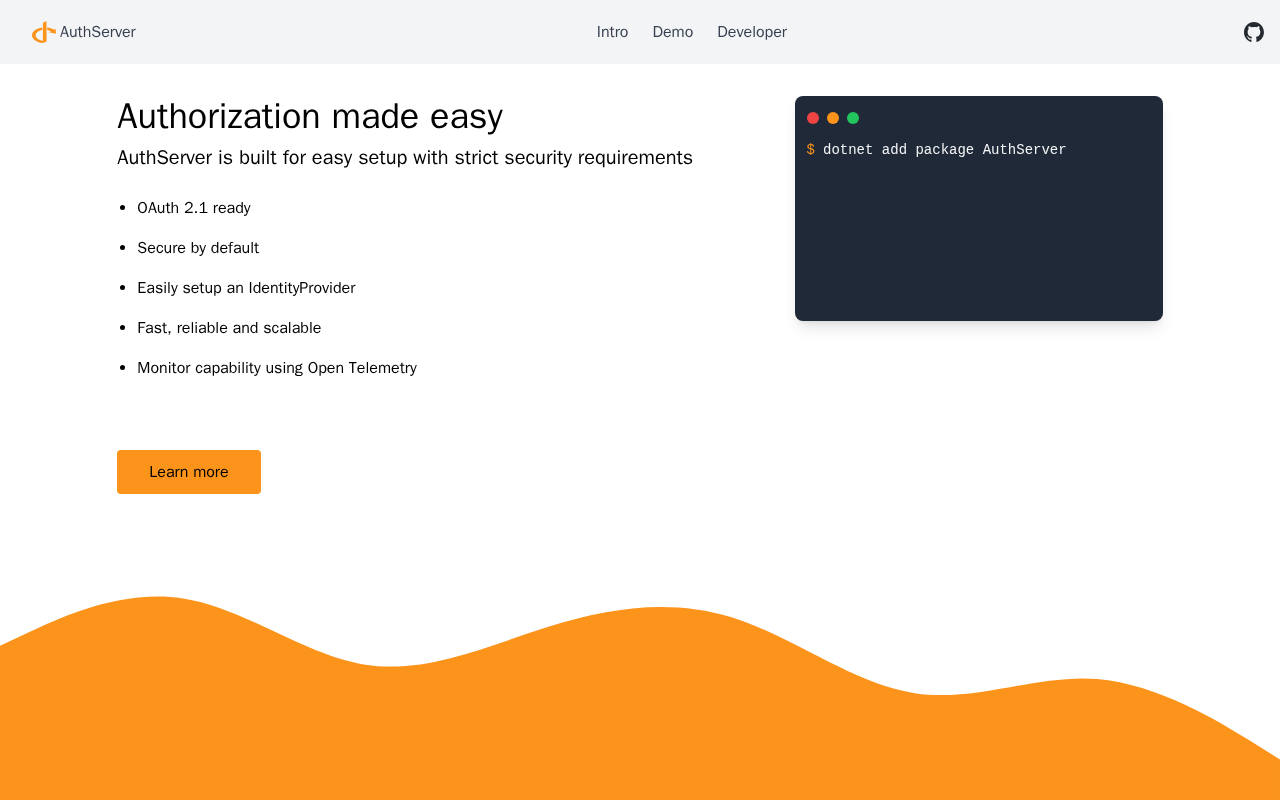This screenshot has height=800, width=1280.
Task: Click the orange dollar prompt symbol
Action: [811, 150]
